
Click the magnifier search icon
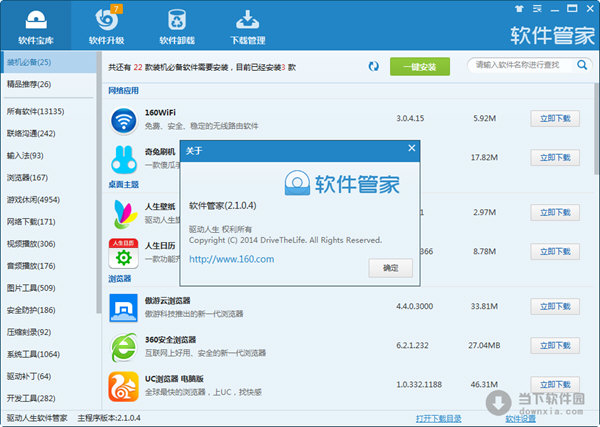[582, 65]
